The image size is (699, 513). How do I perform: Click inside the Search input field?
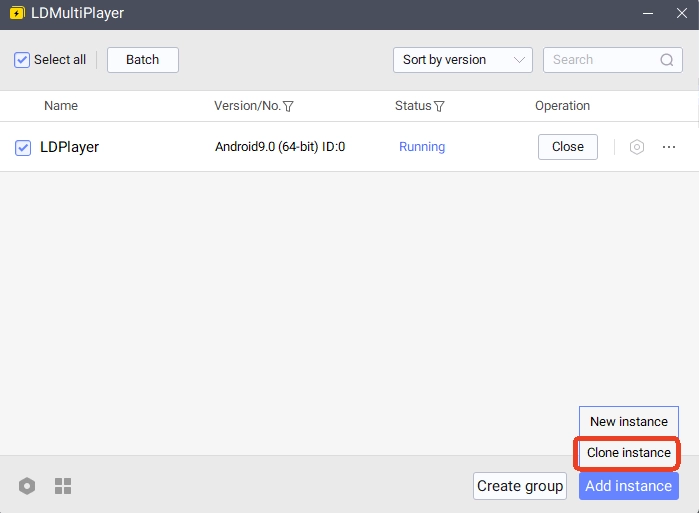click(598, 60)
